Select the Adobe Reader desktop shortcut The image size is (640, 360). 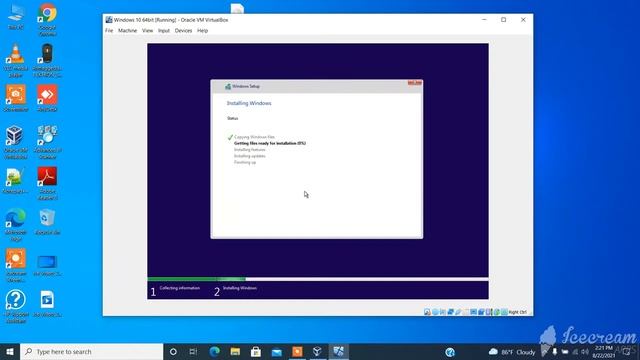point(47,183)
